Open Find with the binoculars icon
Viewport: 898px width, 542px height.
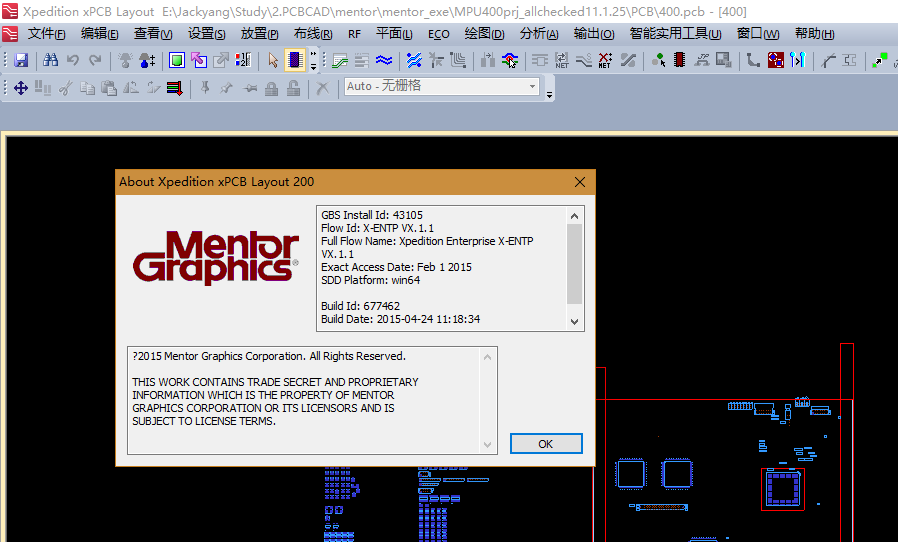click(50, 60)
